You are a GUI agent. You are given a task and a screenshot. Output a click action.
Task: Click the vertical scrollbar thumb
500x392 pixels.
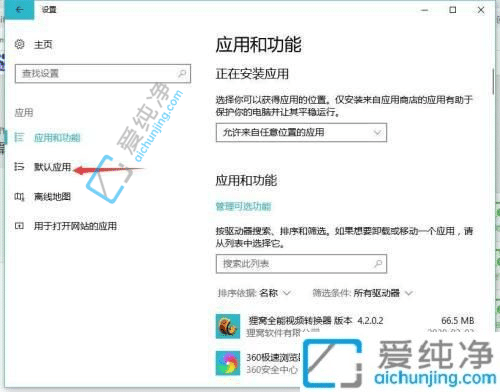pos(494,81)
